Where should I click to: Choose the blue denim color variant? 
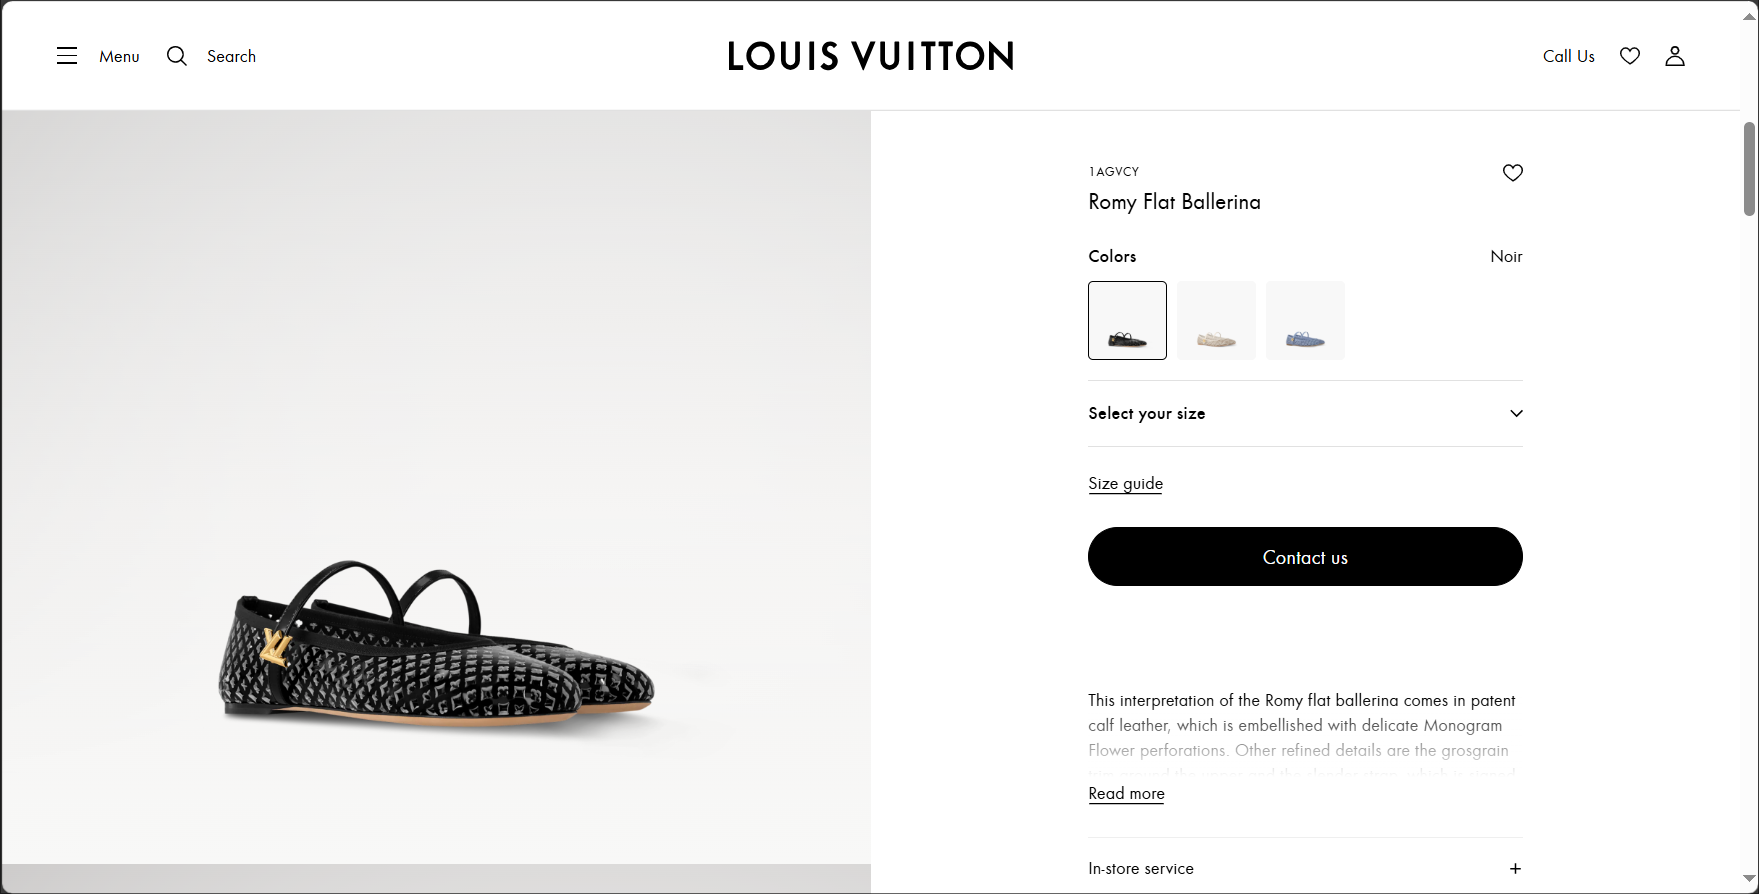click(x=1305, y=320)
